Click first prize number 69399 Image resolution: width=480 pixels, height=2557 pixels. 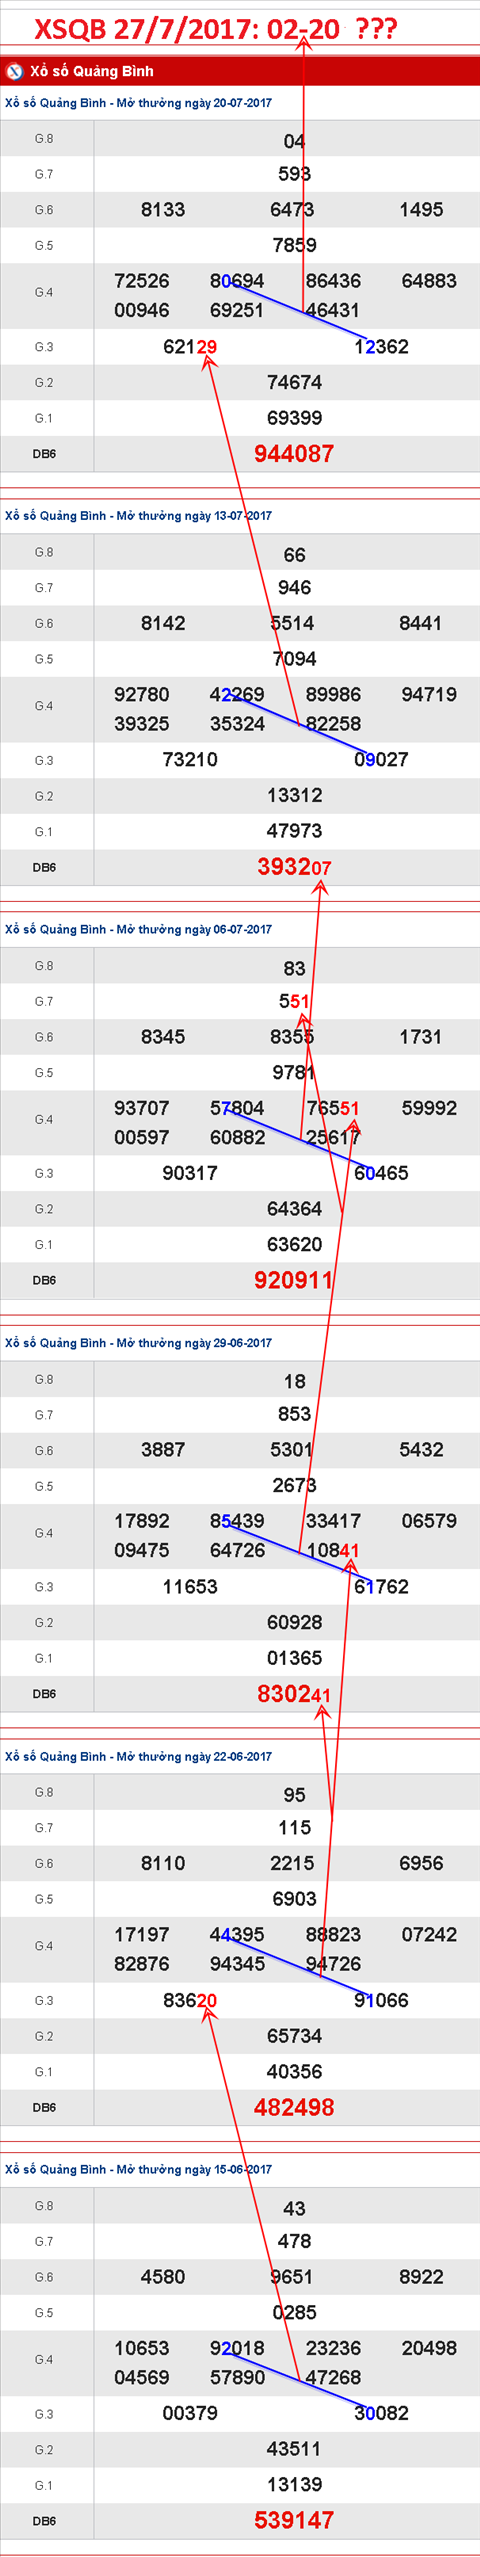coord(294,418)
